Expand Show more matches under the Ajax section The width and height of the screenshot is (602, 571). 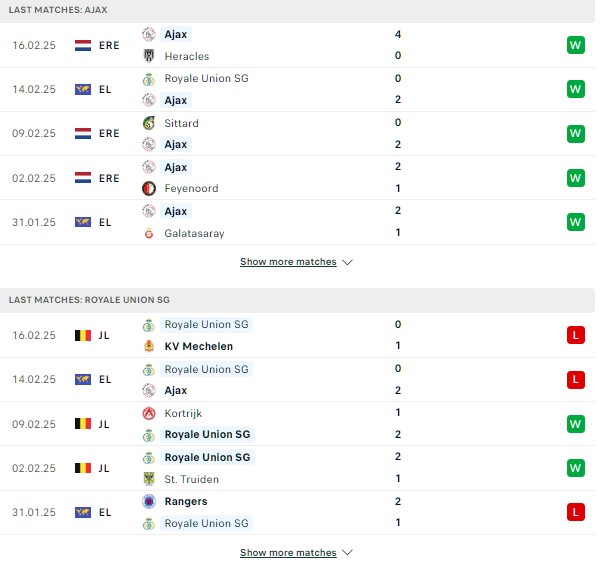click(288, 262)
